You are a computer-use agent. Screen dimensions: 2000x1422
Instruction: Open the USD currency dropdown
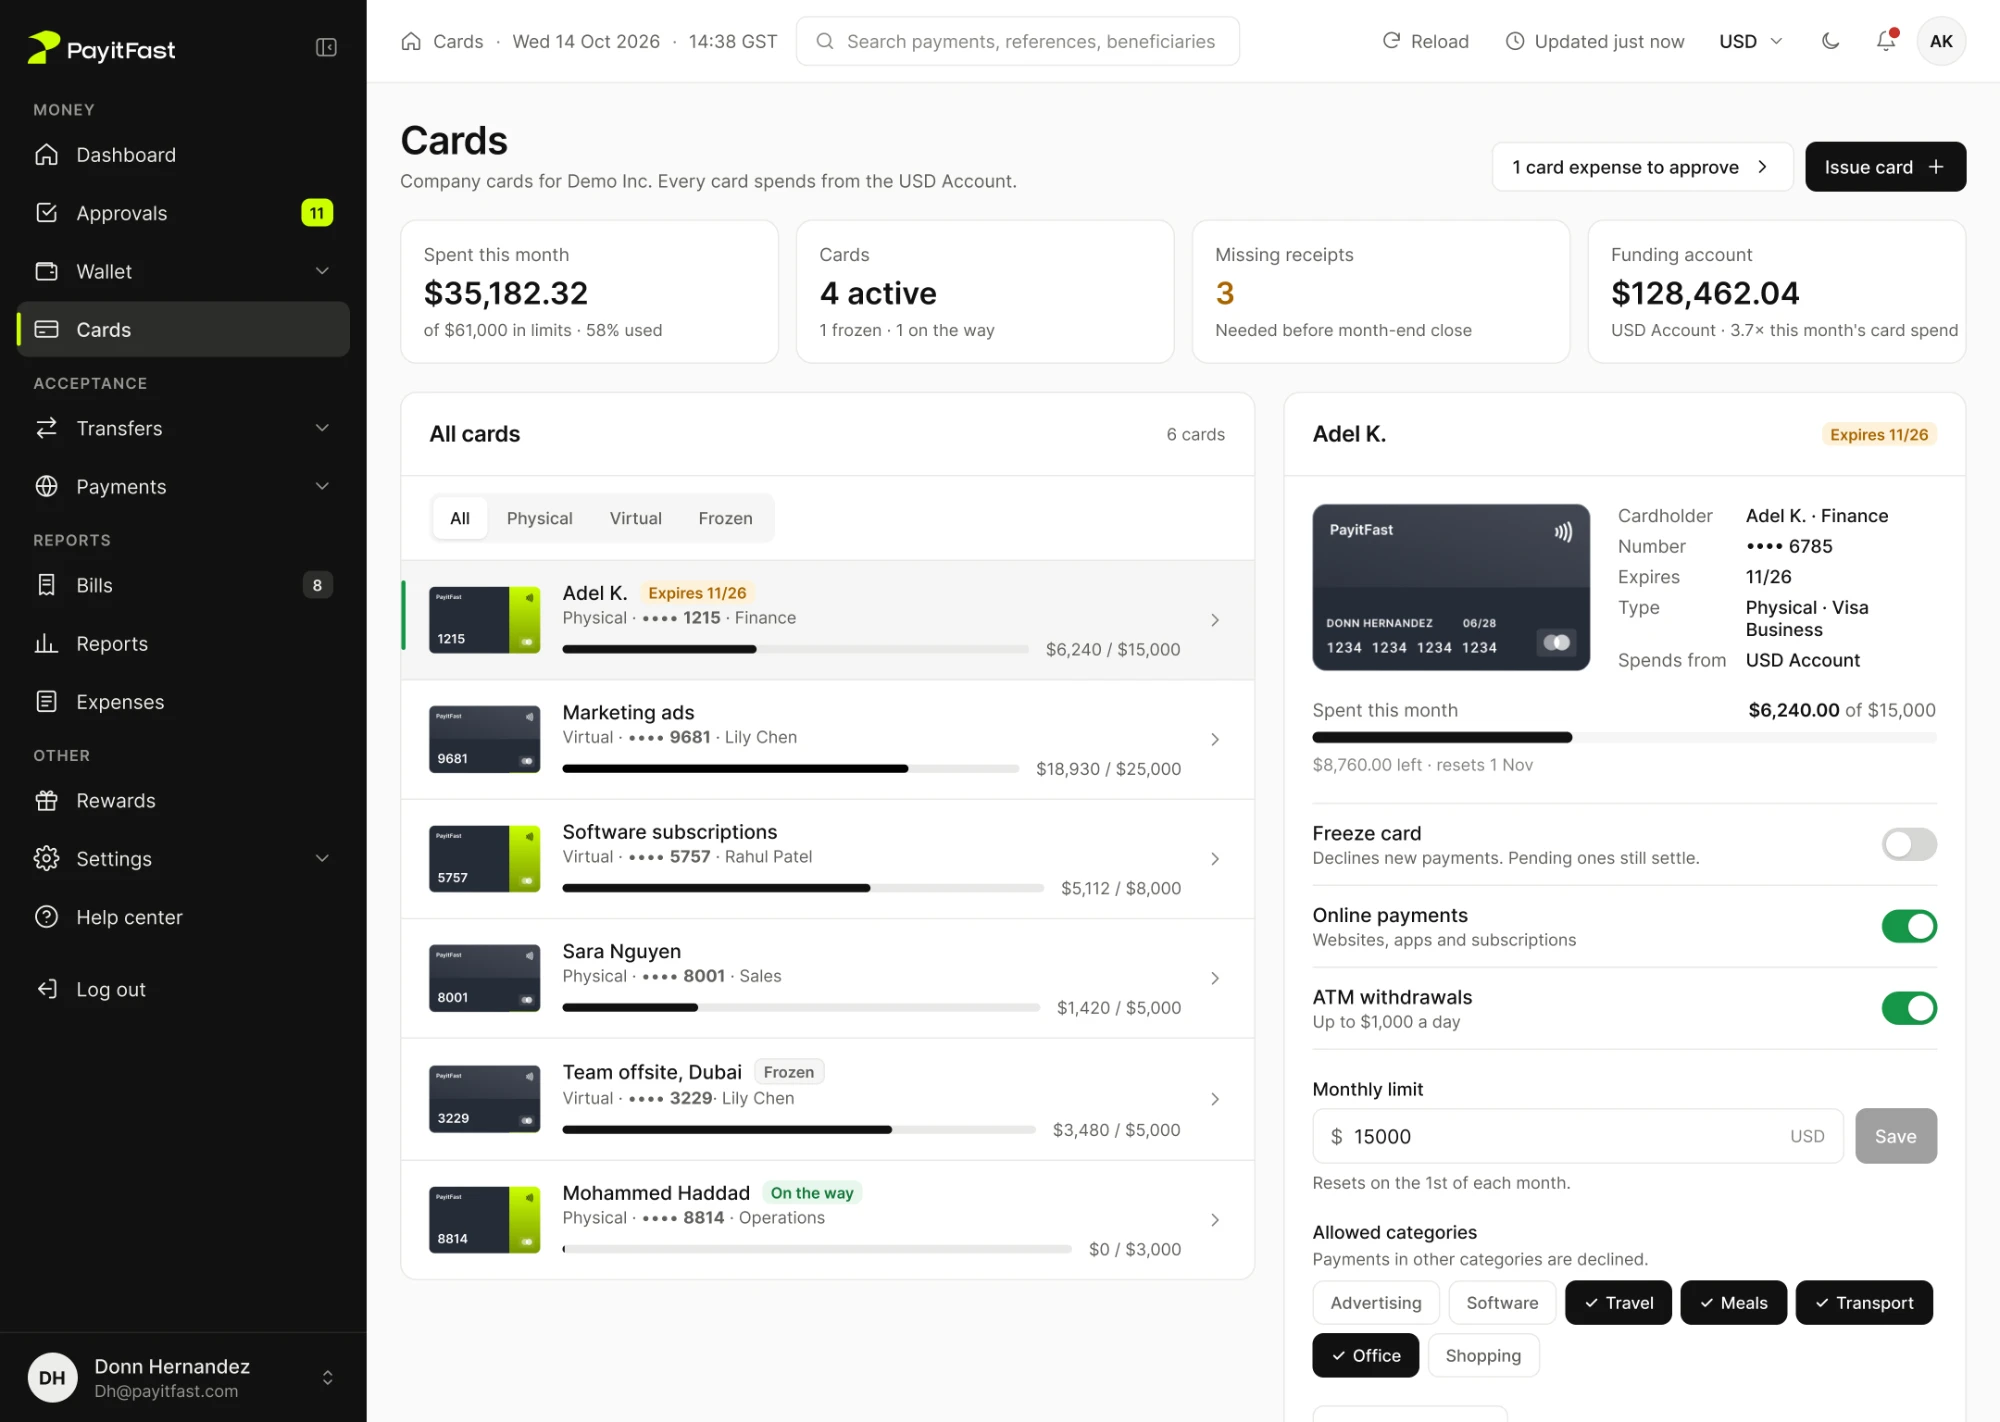pos(1751,41)
